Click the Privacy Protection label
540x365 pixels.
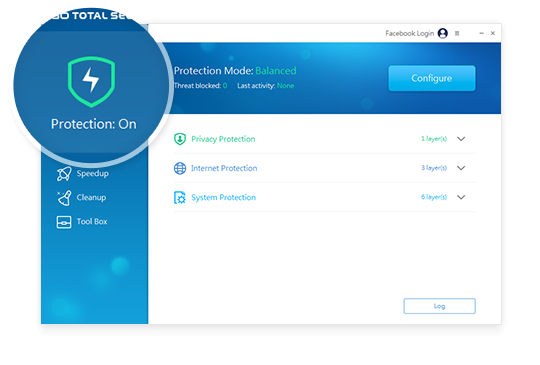point(223,139)
